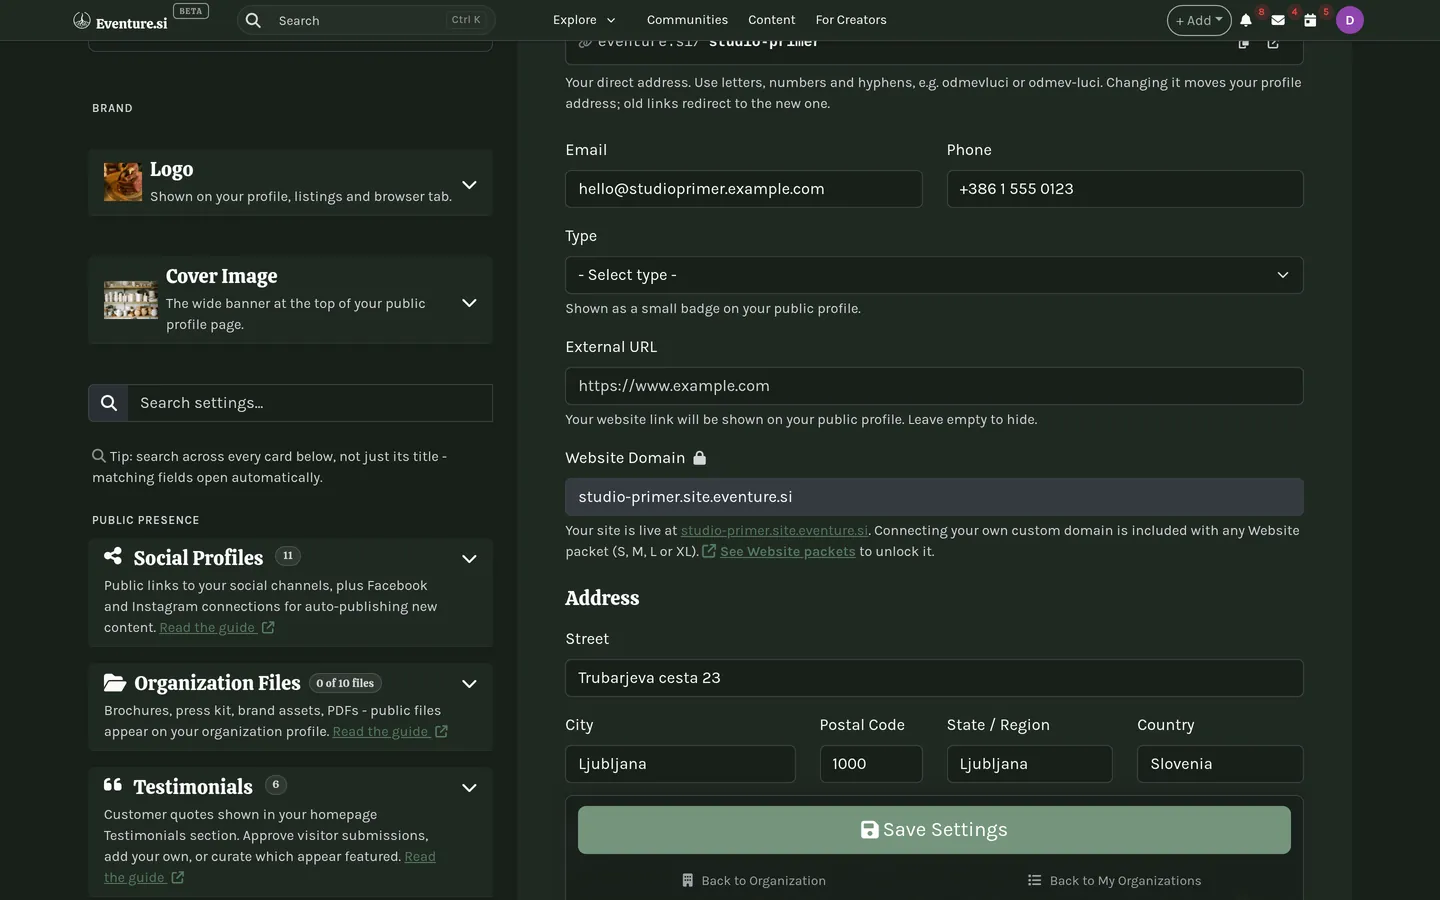Open the calendar icon in top bar

(1310, 20)
